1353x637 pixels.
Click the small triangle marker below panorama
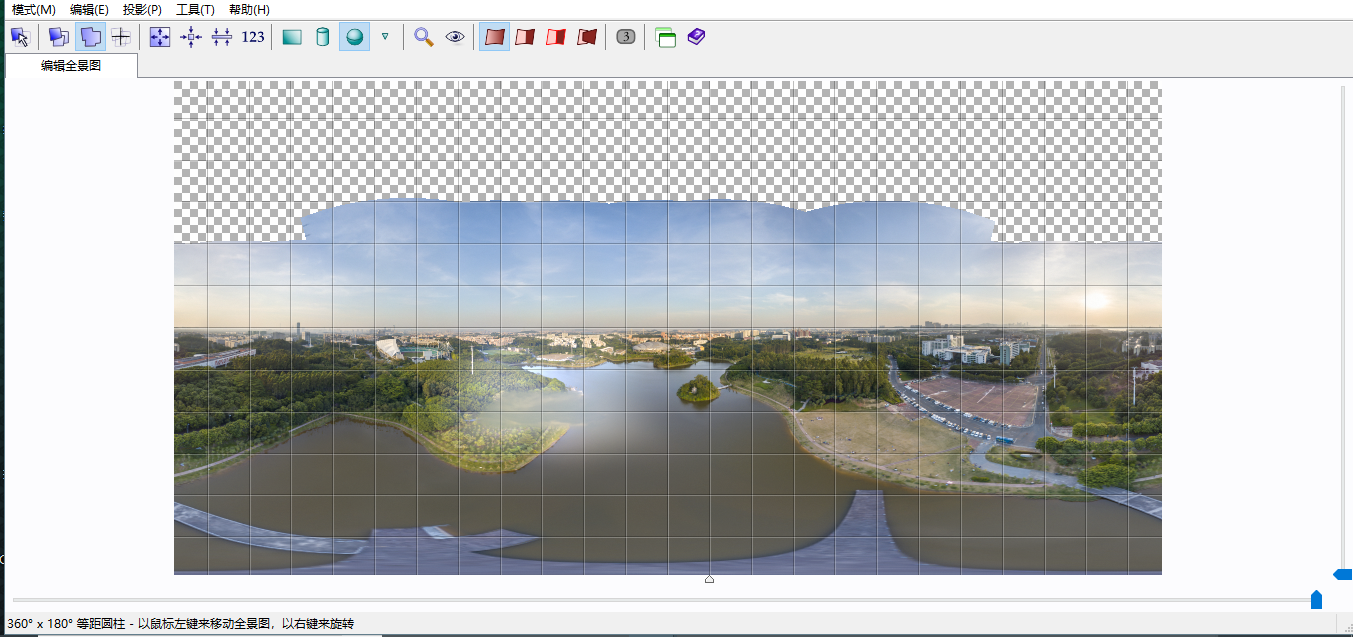pyautogui.click(x=709, y=579)
